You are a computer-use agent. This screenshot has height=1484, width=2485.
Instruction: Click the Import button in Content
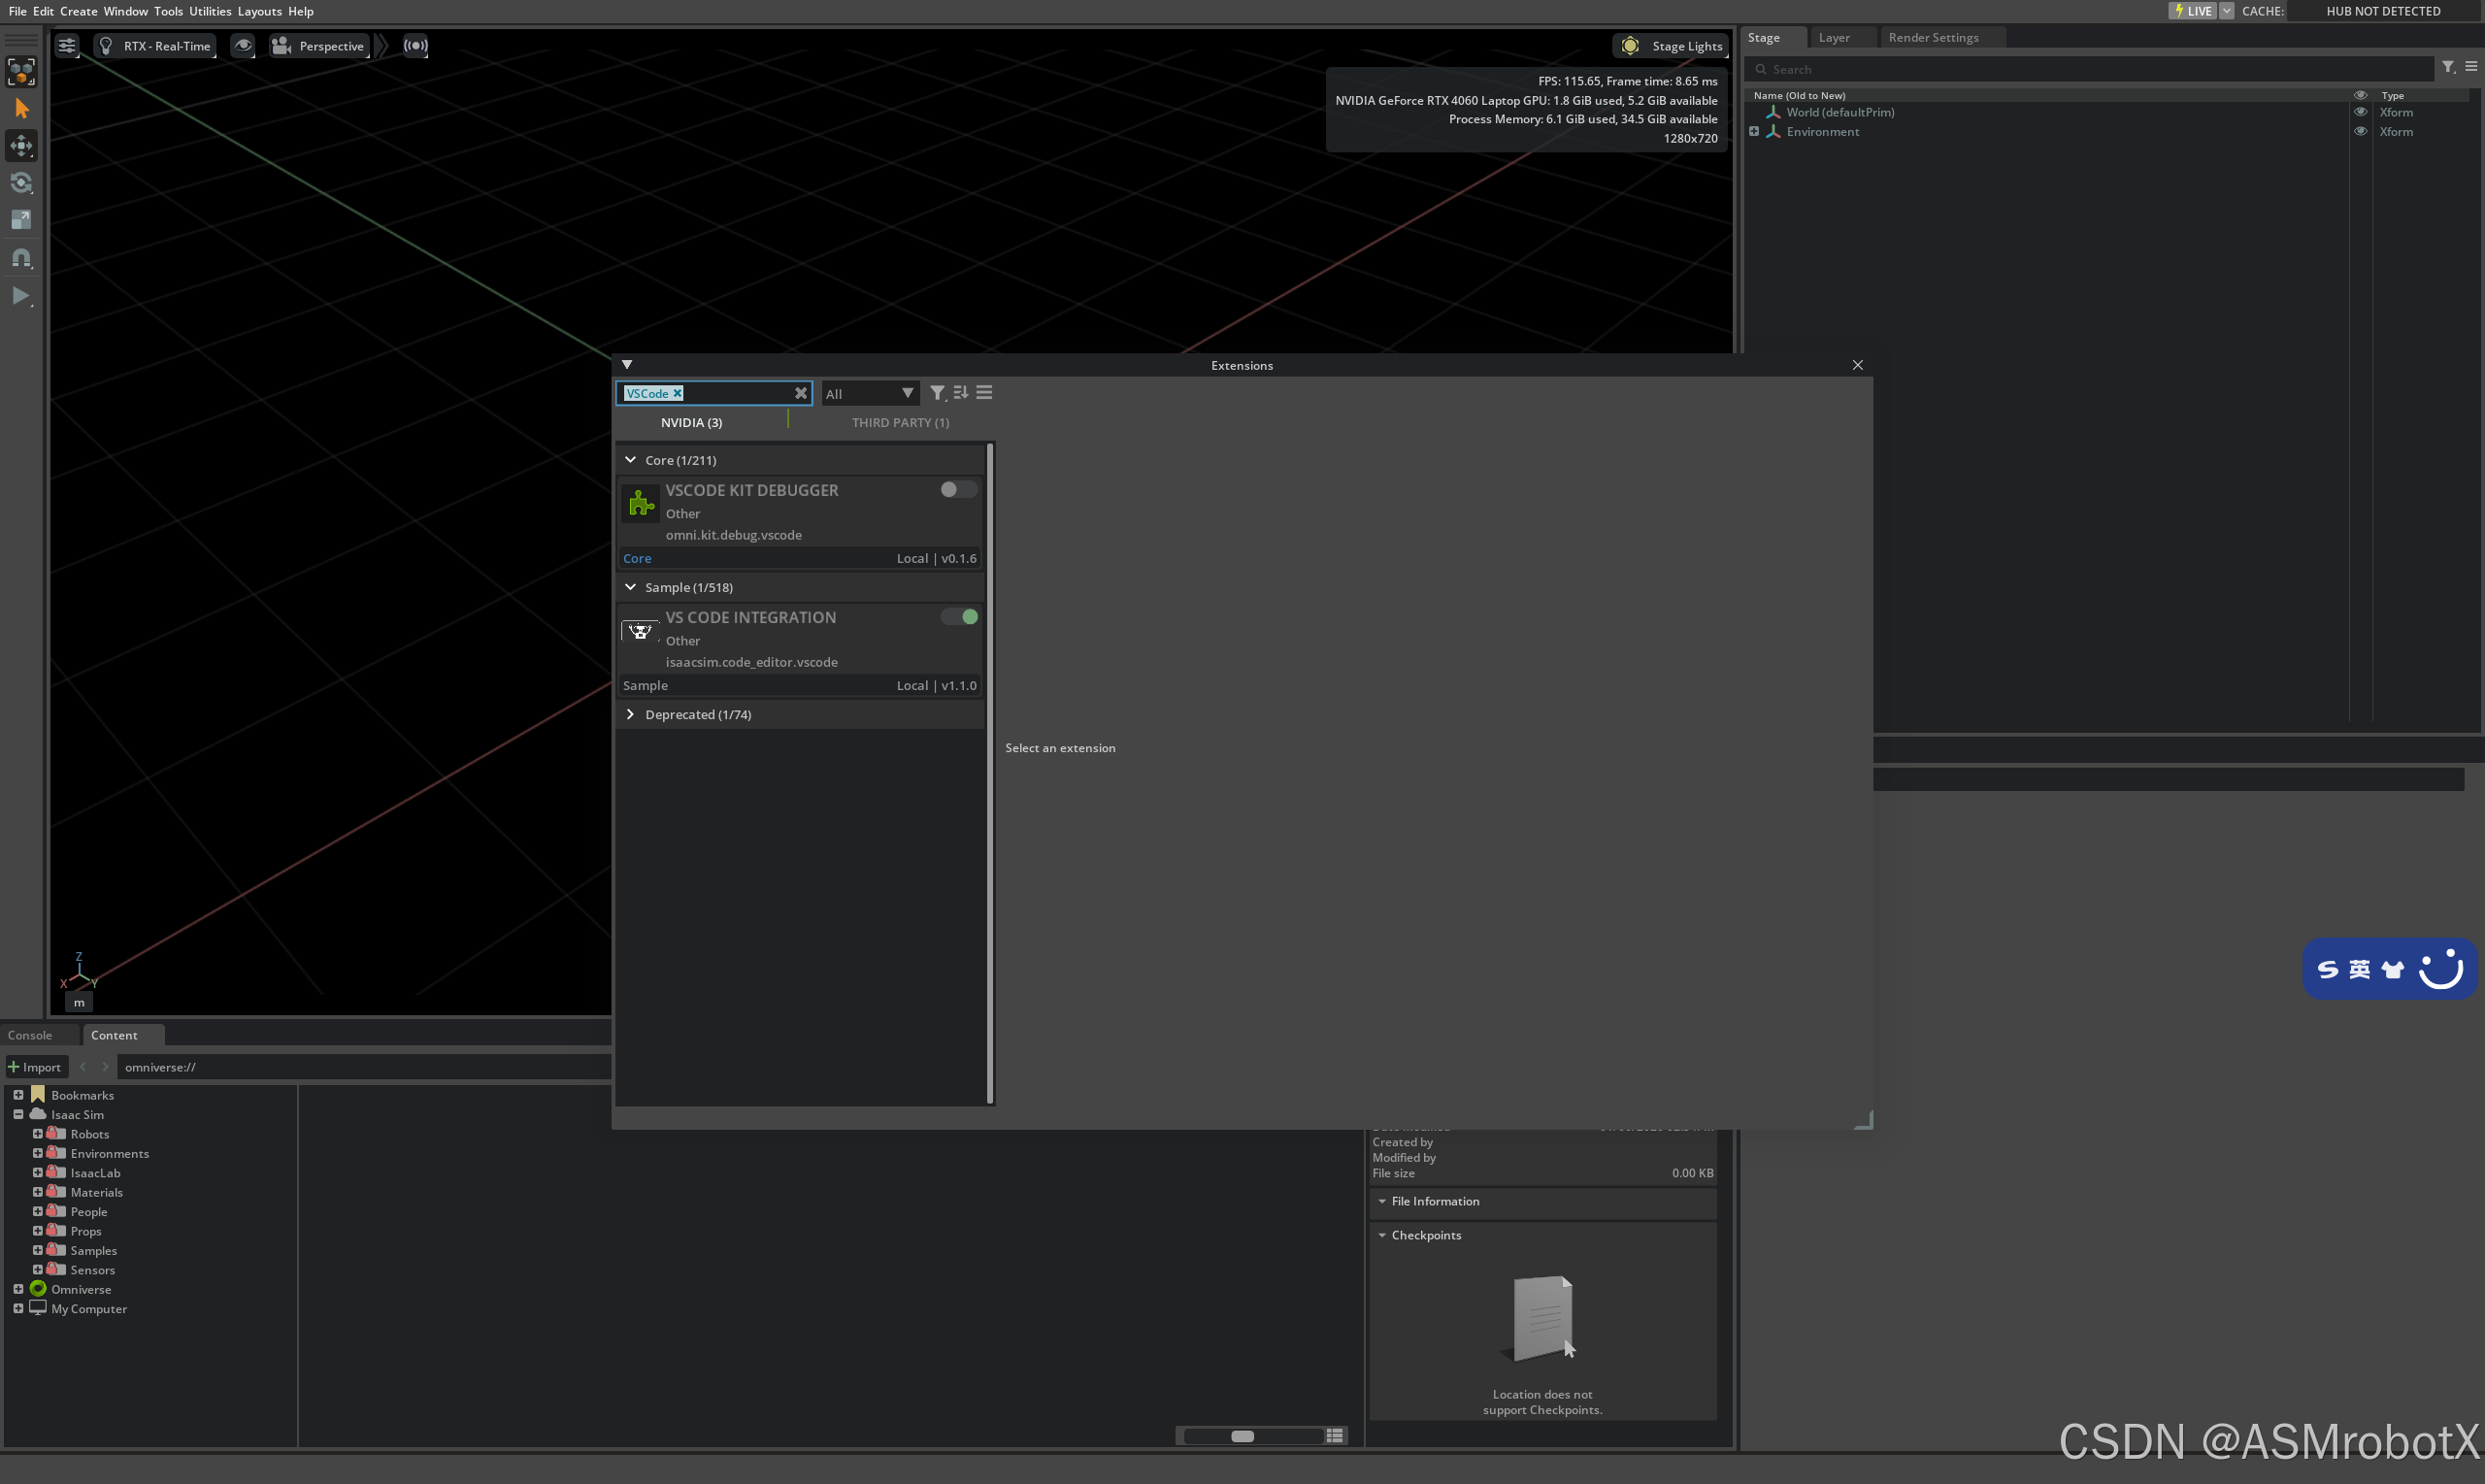(x=36, y=1067)
